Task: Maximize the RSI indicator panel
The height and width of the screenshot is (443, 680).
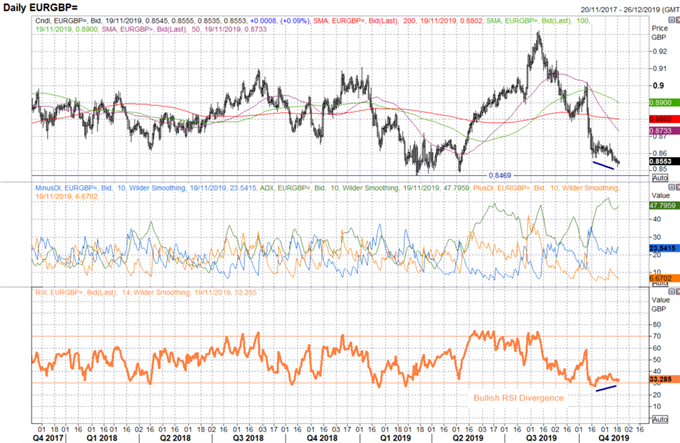Action: [672, 292]
